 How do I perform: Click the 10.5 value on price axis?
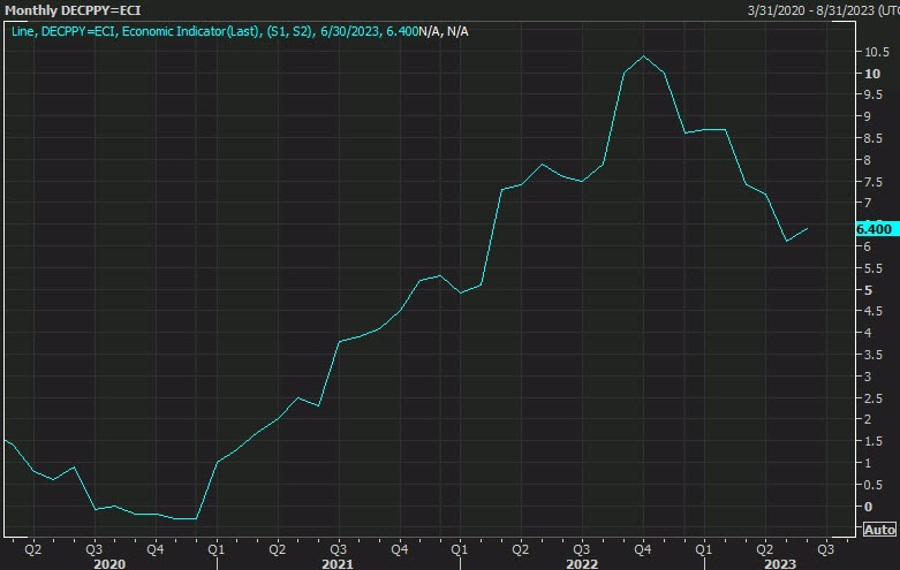(x=874, y=52)
